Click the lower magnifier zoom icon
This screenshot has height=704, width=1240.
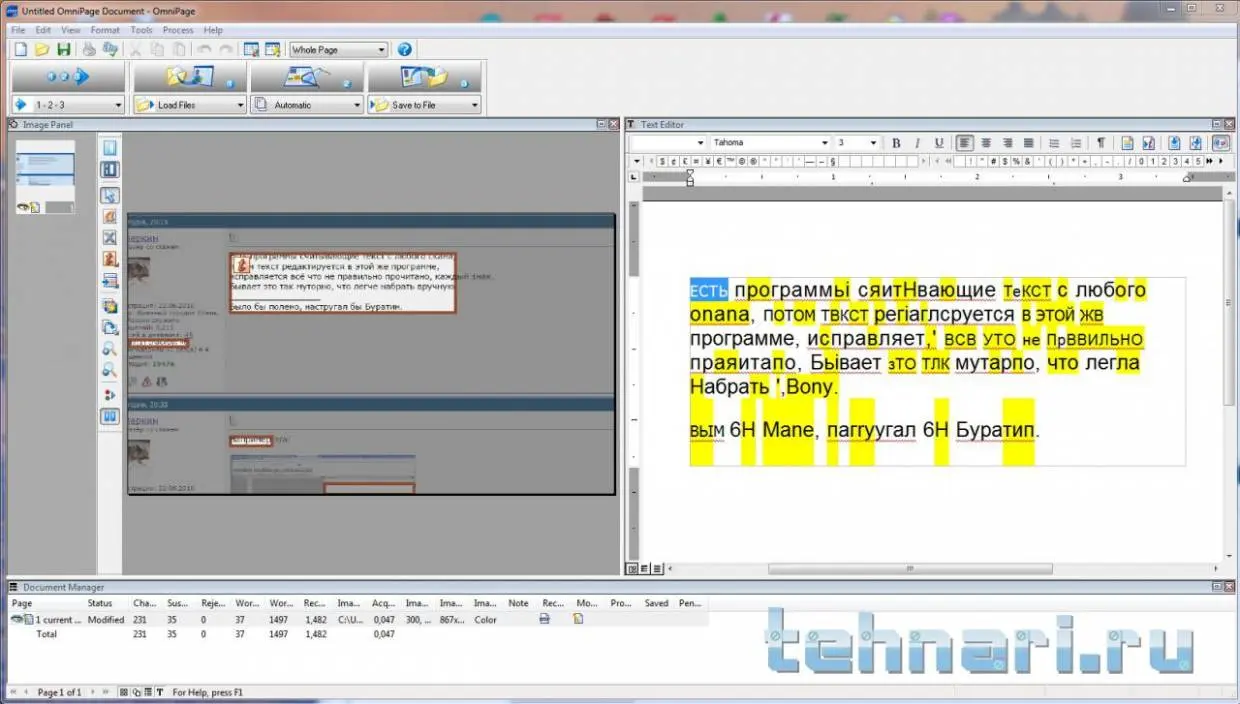[x=110, y=371]
